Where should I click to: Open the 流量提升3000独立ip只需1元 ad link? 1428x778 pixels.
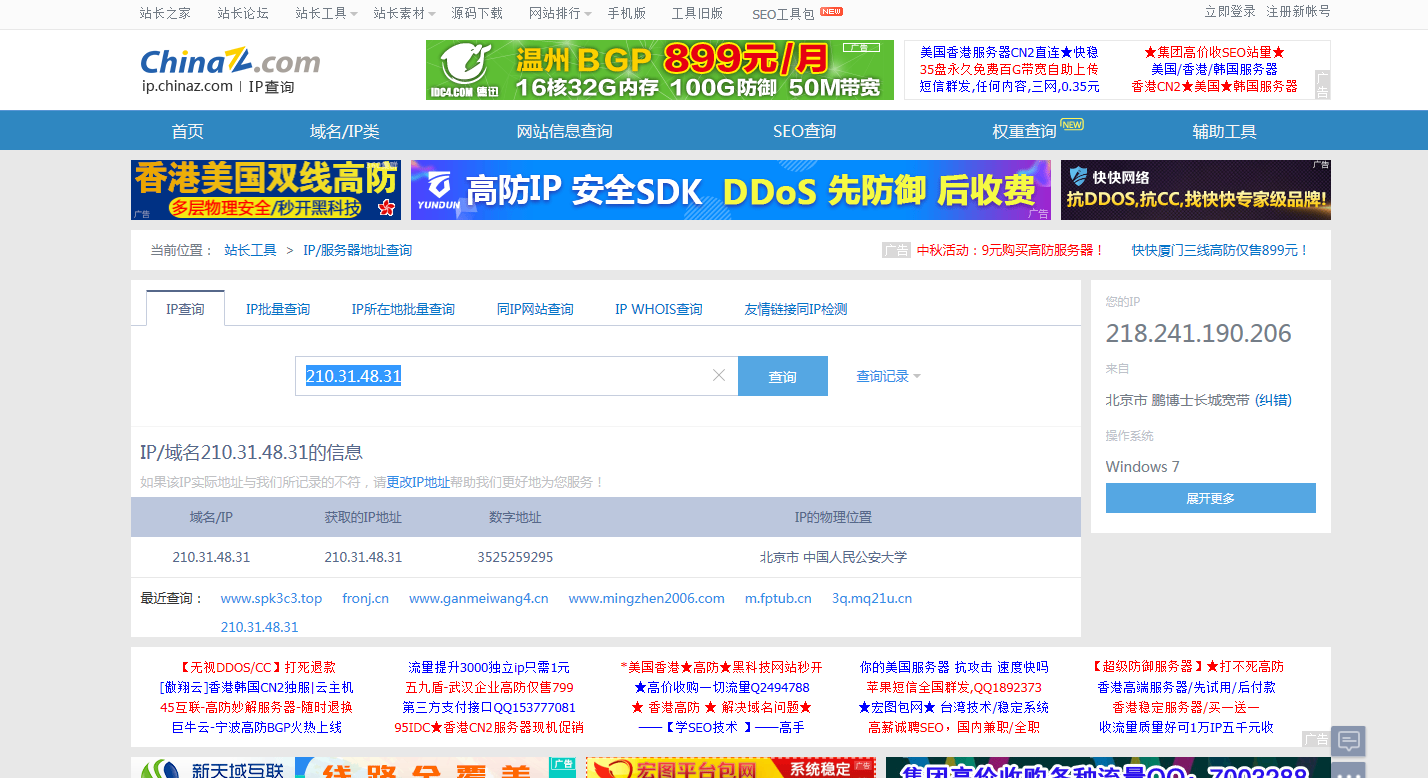click(x=489, y=667)
